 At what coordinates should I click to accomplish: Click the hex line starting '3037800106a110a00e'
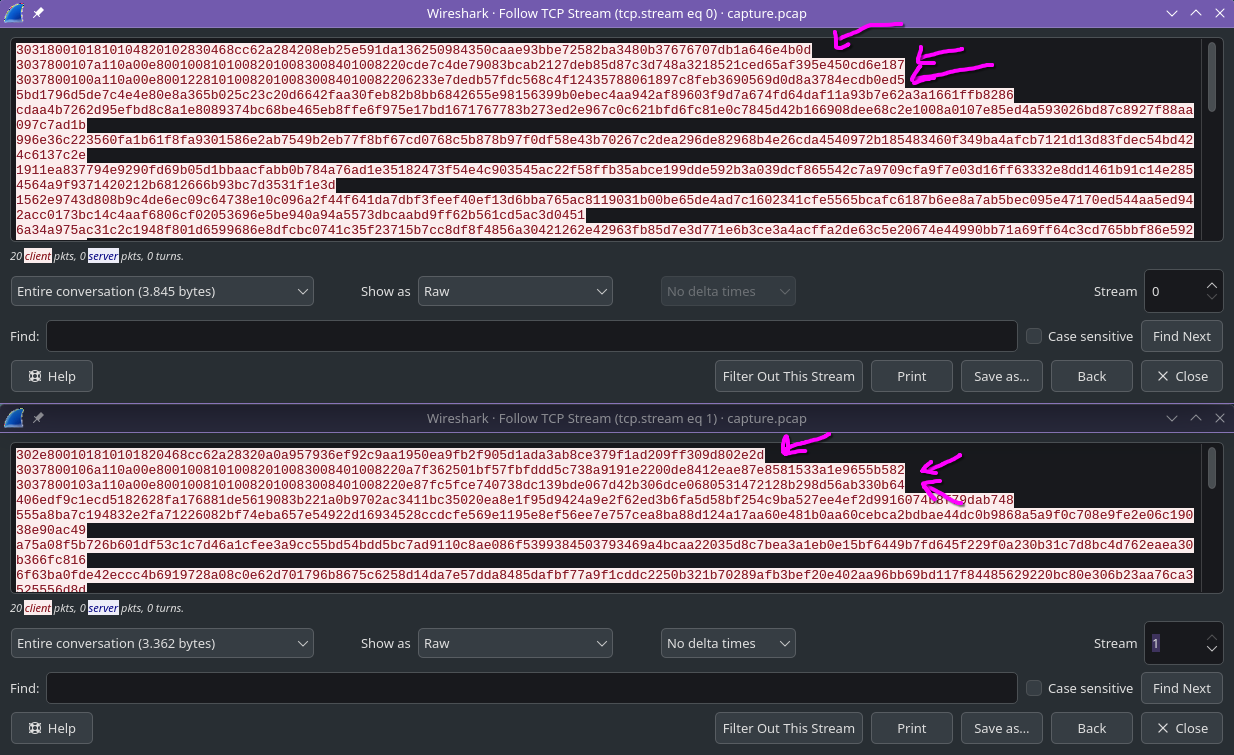[x=461, y=469]
